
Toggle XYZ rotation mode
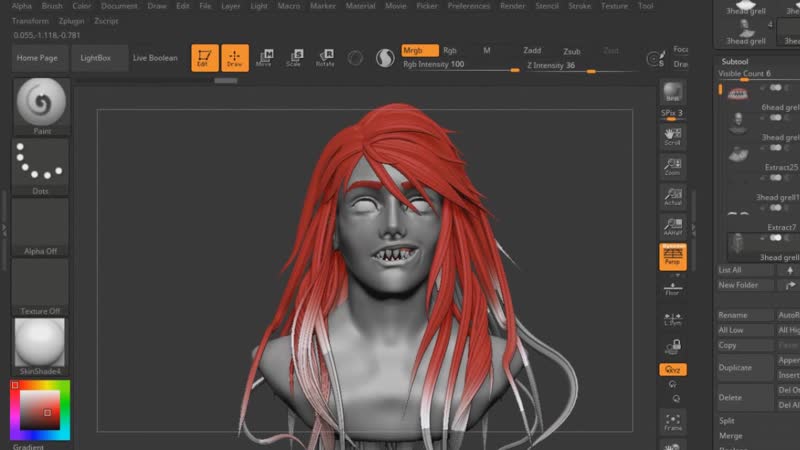(672, 369)
